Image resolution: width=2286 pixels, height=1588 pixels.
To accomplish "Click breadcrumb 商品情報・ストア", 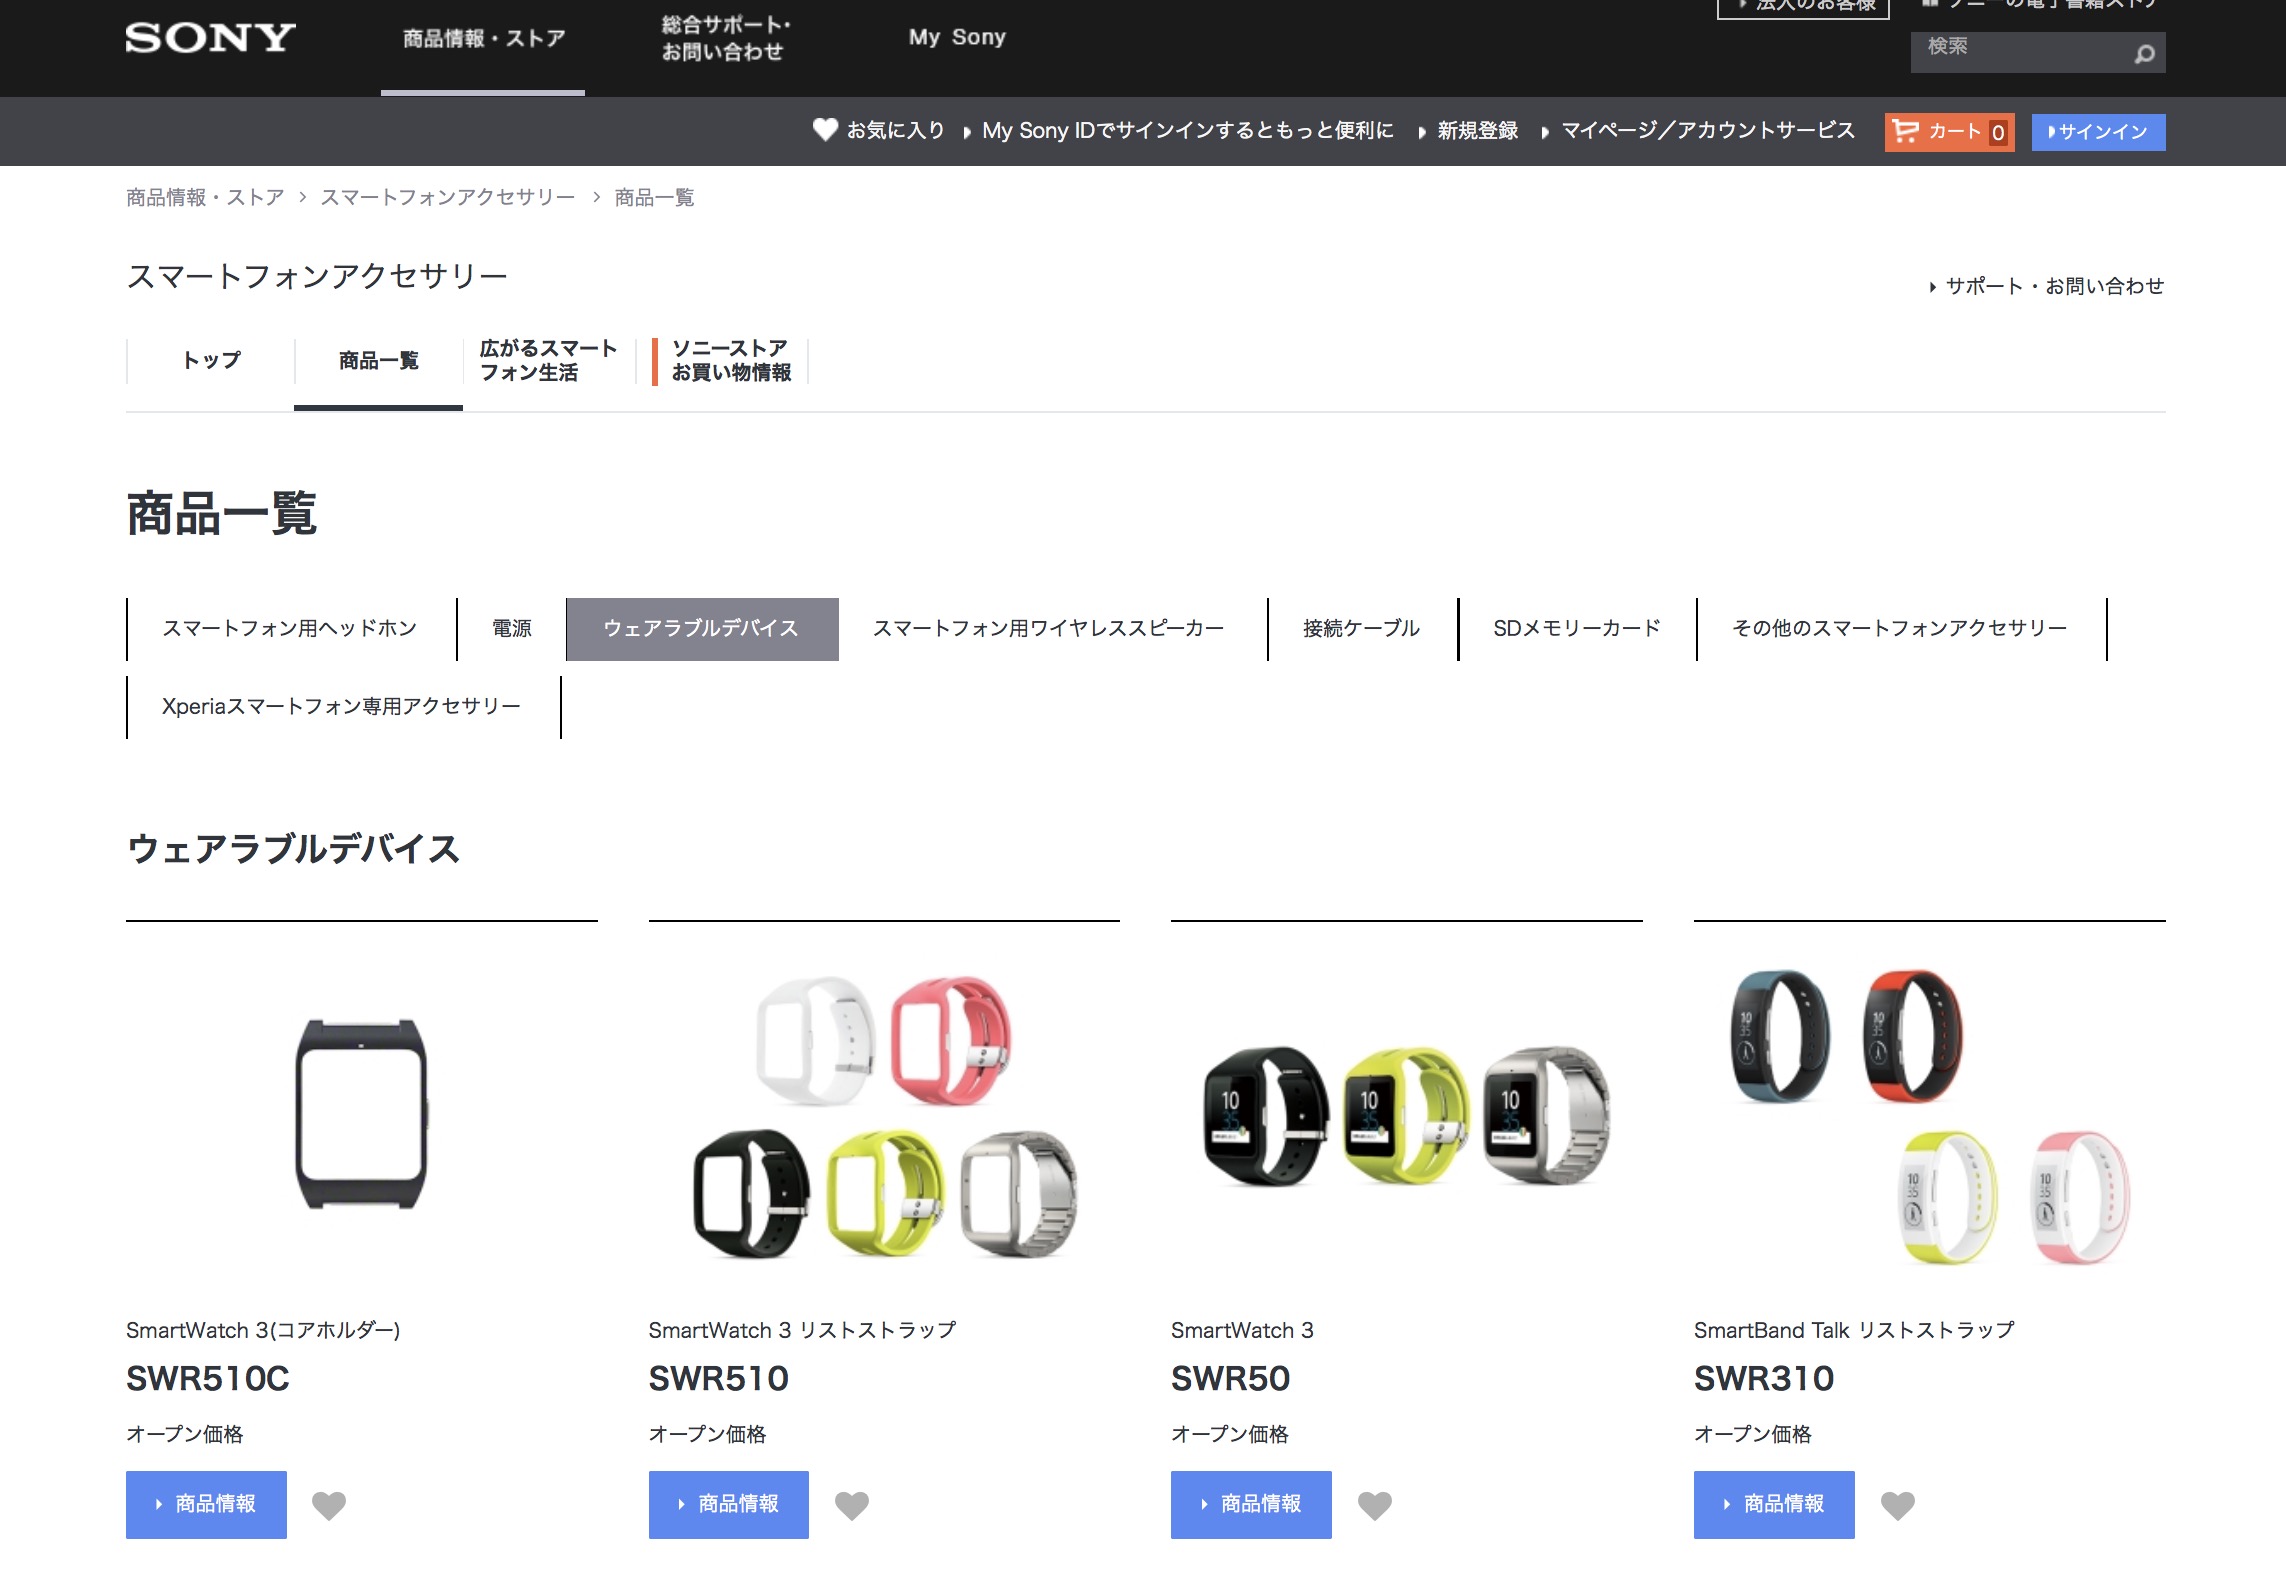I will click(205, 197).
